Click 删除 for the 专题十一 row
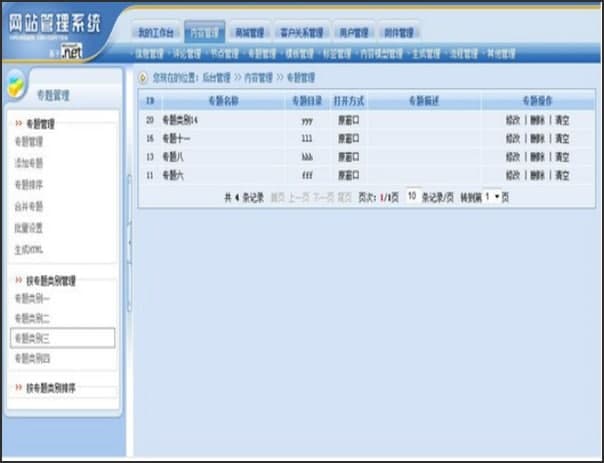This screenshot has width=604, height=463. 537,138
